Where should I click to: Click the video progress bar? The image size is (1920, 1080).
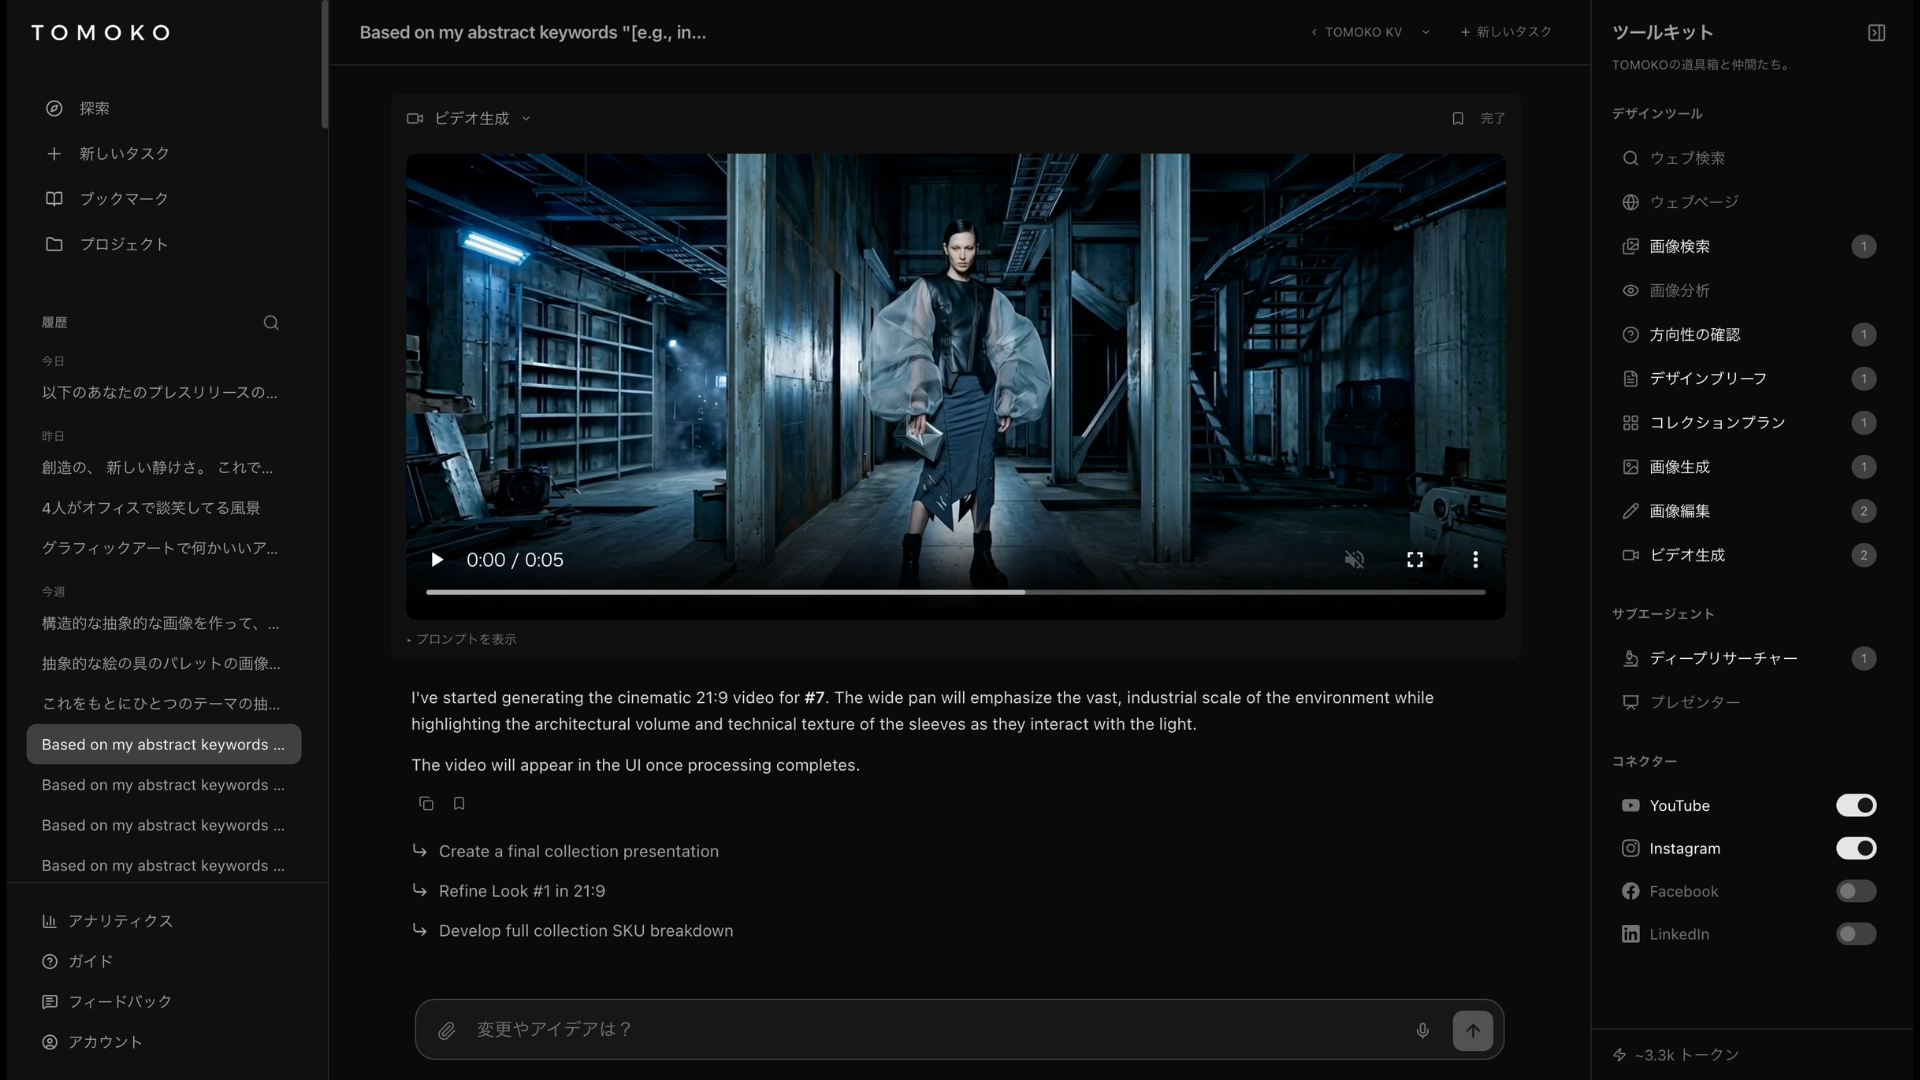pos(955,592)
